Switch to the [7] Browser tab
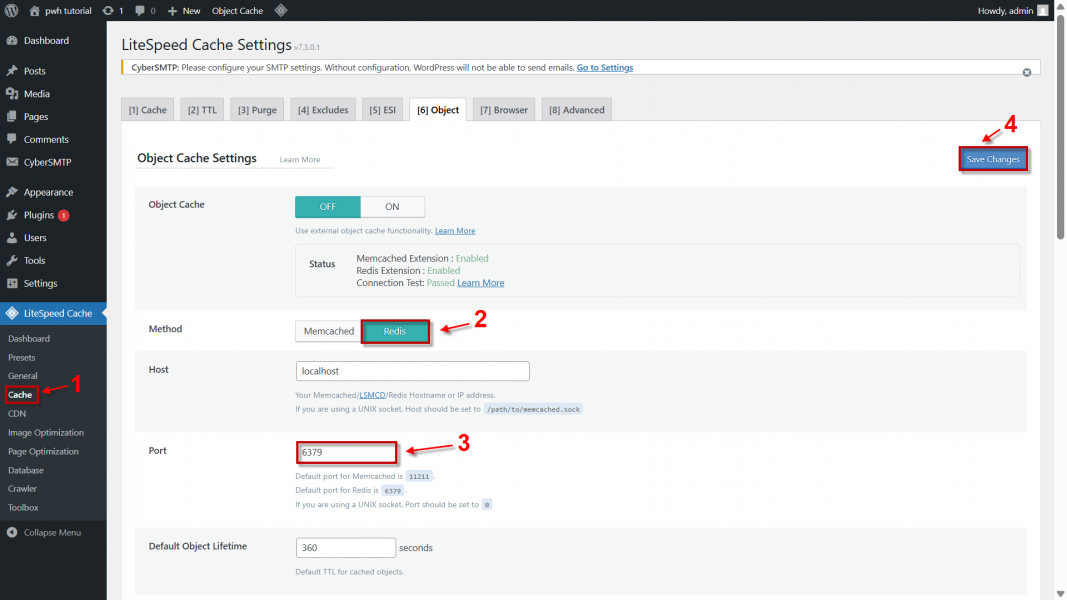This screenshot has width=1067, height=600. point(504,110)
